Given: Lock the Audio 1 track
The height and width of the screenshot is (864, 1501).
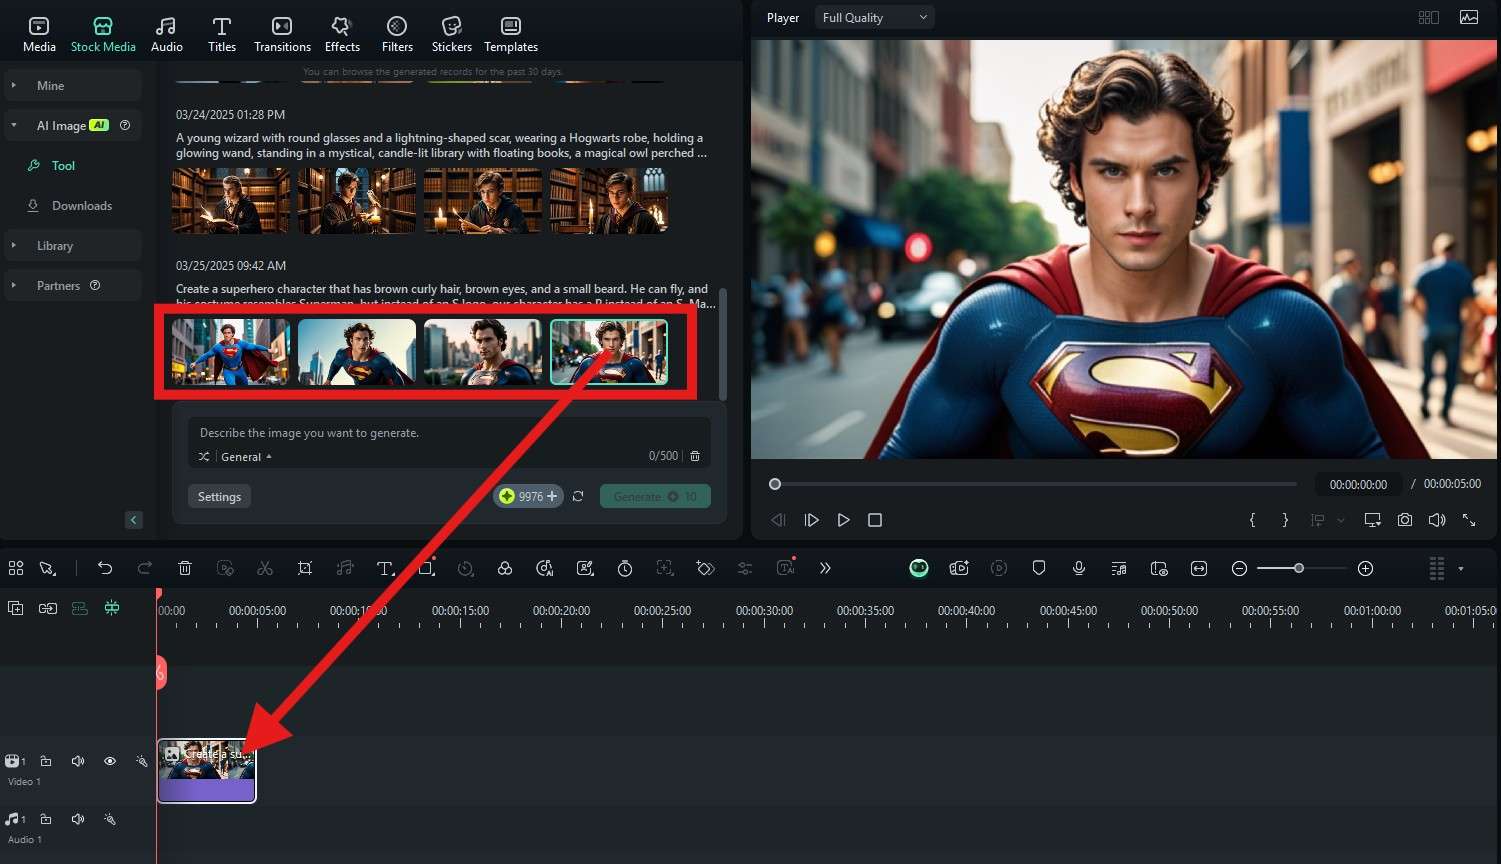Looking at the screenshot, I should coord(46,819).
